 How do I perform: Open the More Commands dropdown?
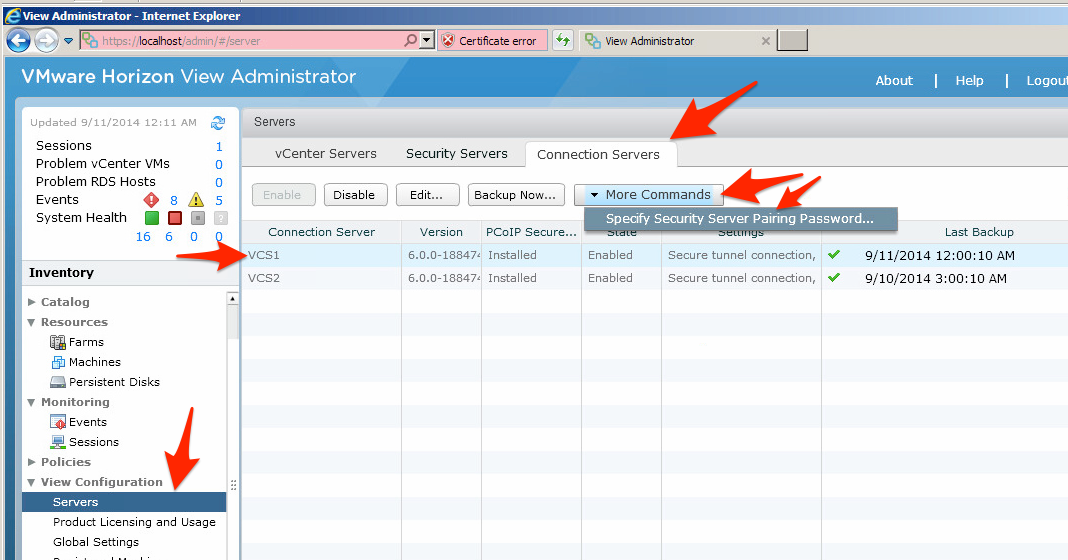click(649, 195)
